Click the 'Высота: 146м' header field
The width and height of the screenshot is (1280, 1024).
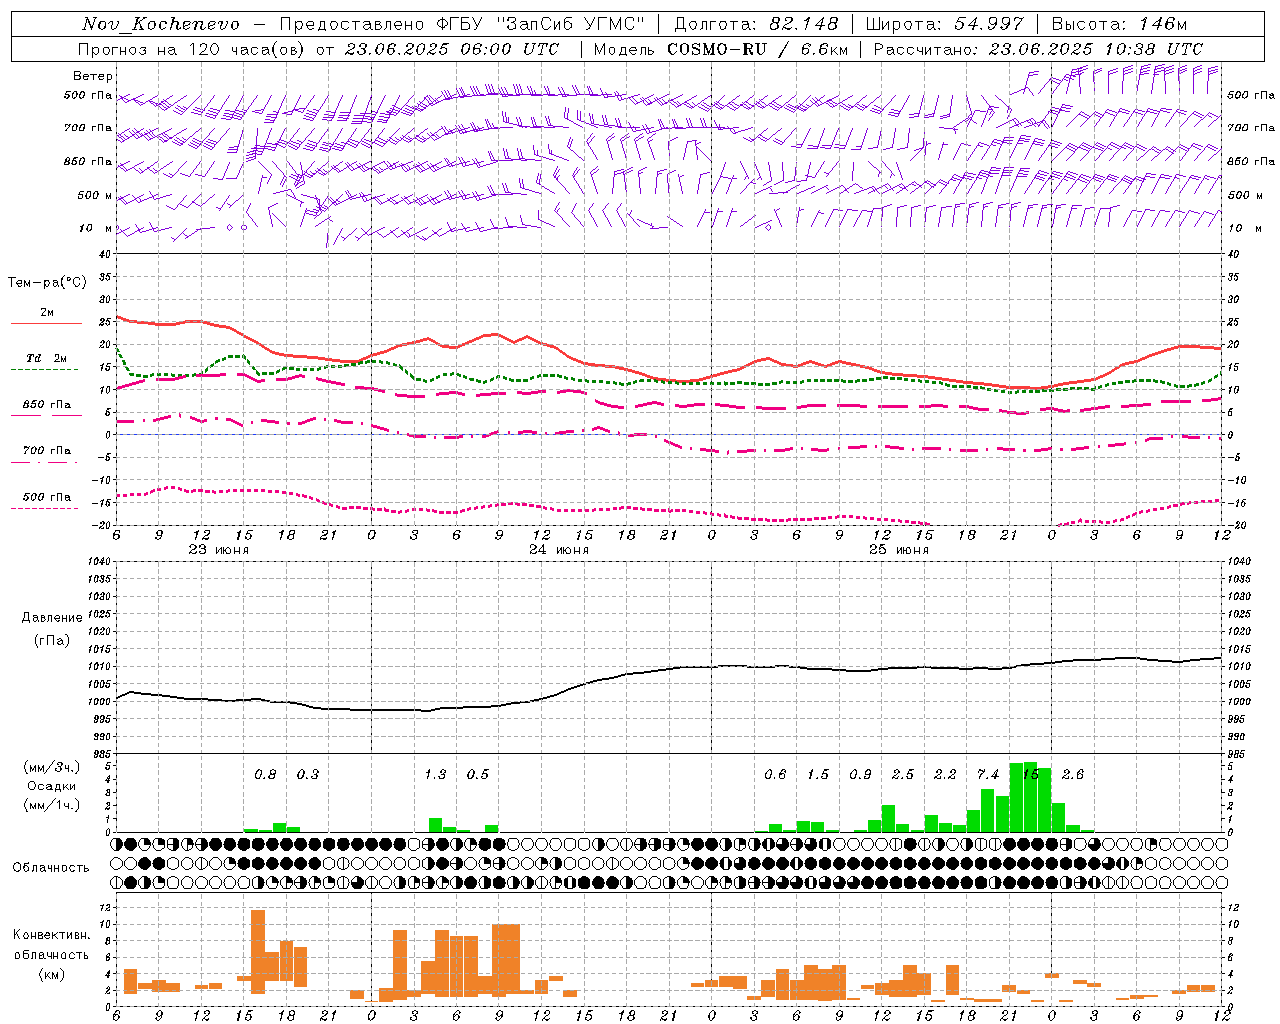[1120, 24]
